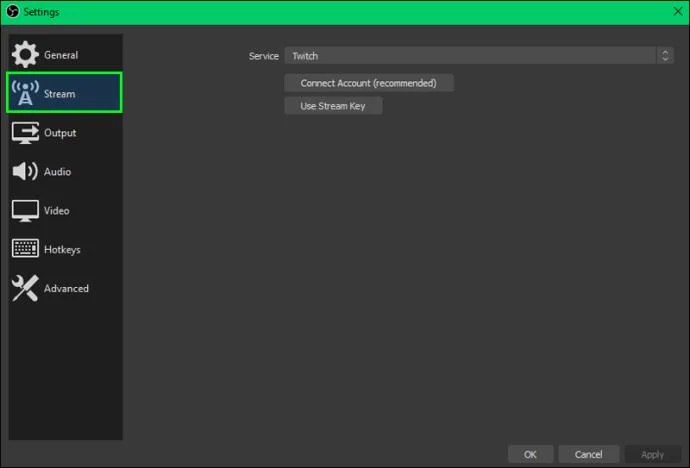Screen dimensions: 690x468
Task: Click the Cancel button
Action: coord(588,454)
